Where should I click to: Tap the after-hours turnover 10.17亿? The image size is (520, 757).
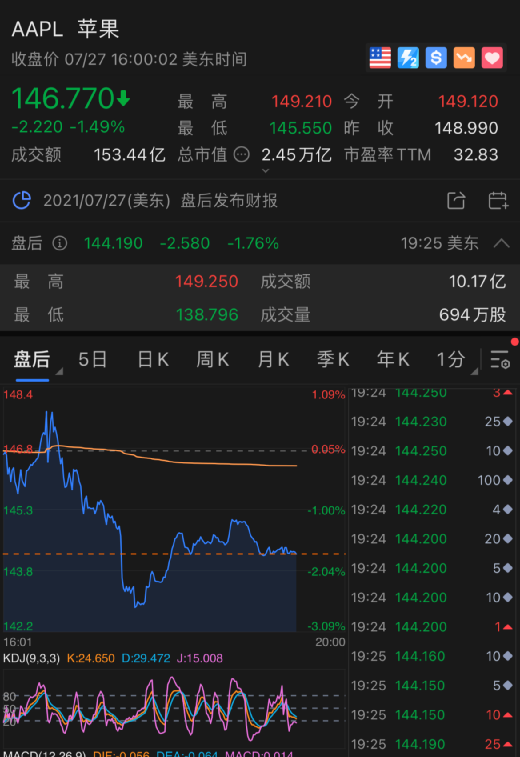tap(478, 281)
